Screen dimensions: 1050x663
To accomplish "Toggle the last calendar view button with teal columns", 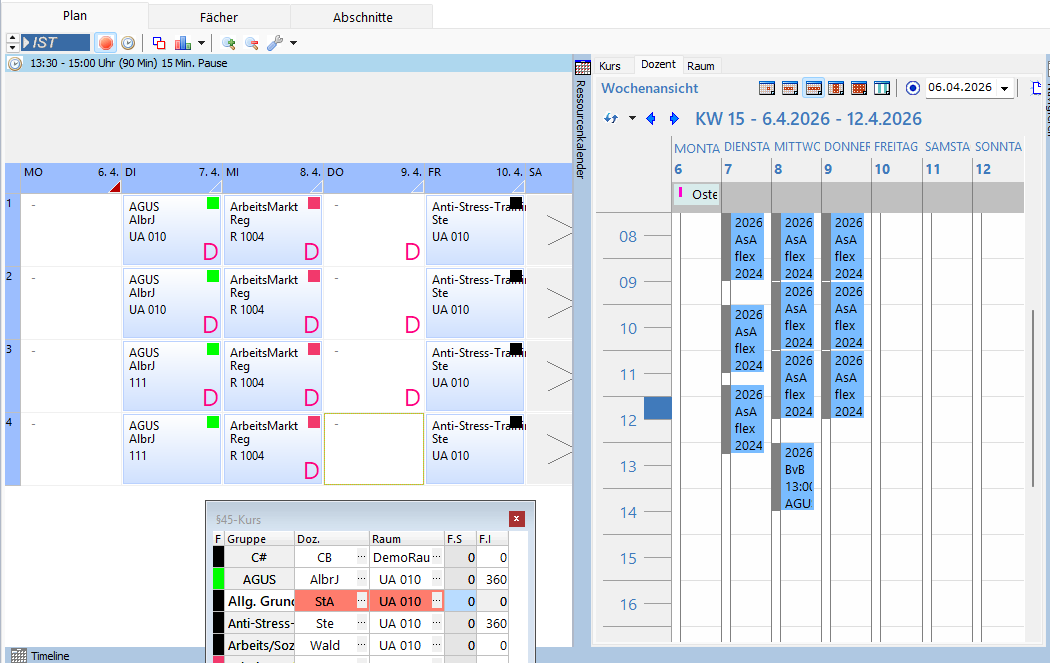I will tap(882, 88).
